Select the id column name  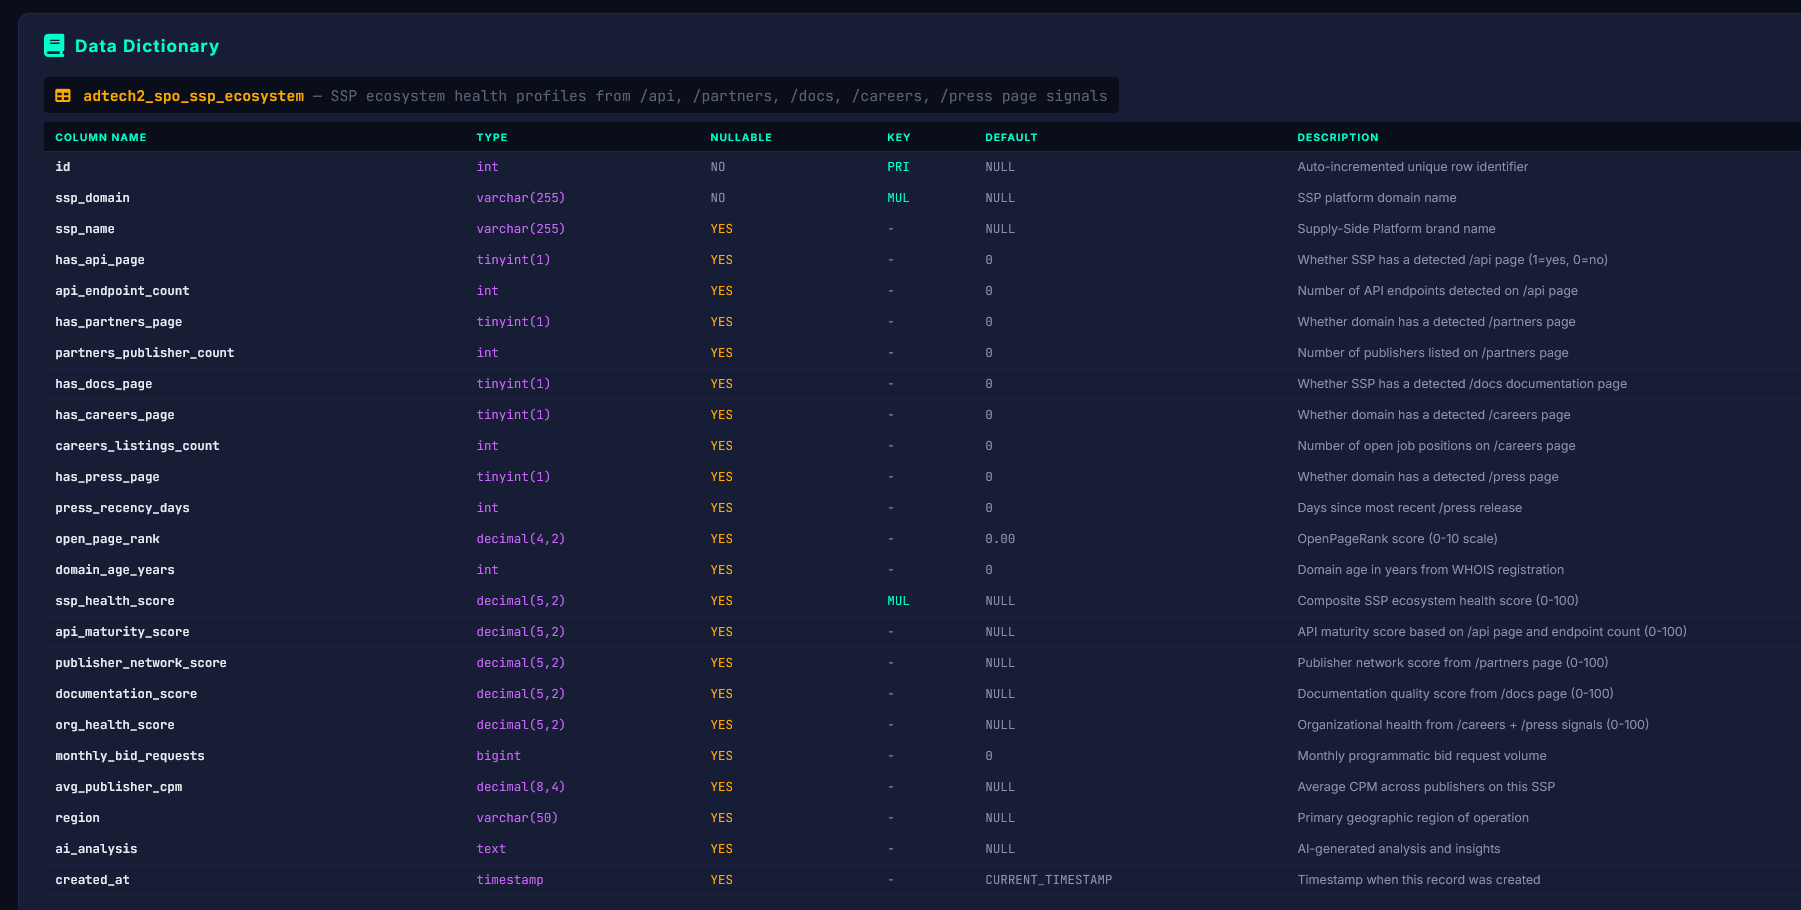[63, 167]
